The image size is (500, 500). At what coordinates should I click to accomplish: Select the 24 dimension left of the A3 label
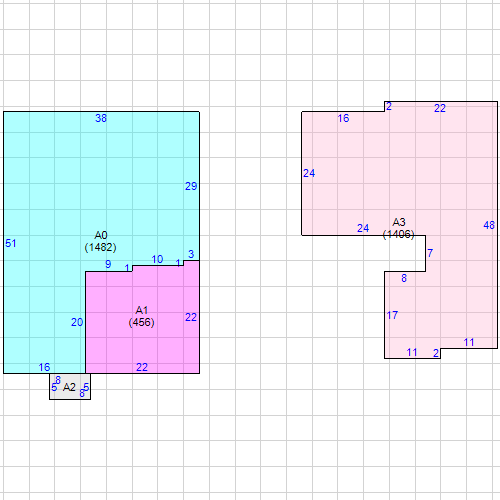[x=363, y=228]
